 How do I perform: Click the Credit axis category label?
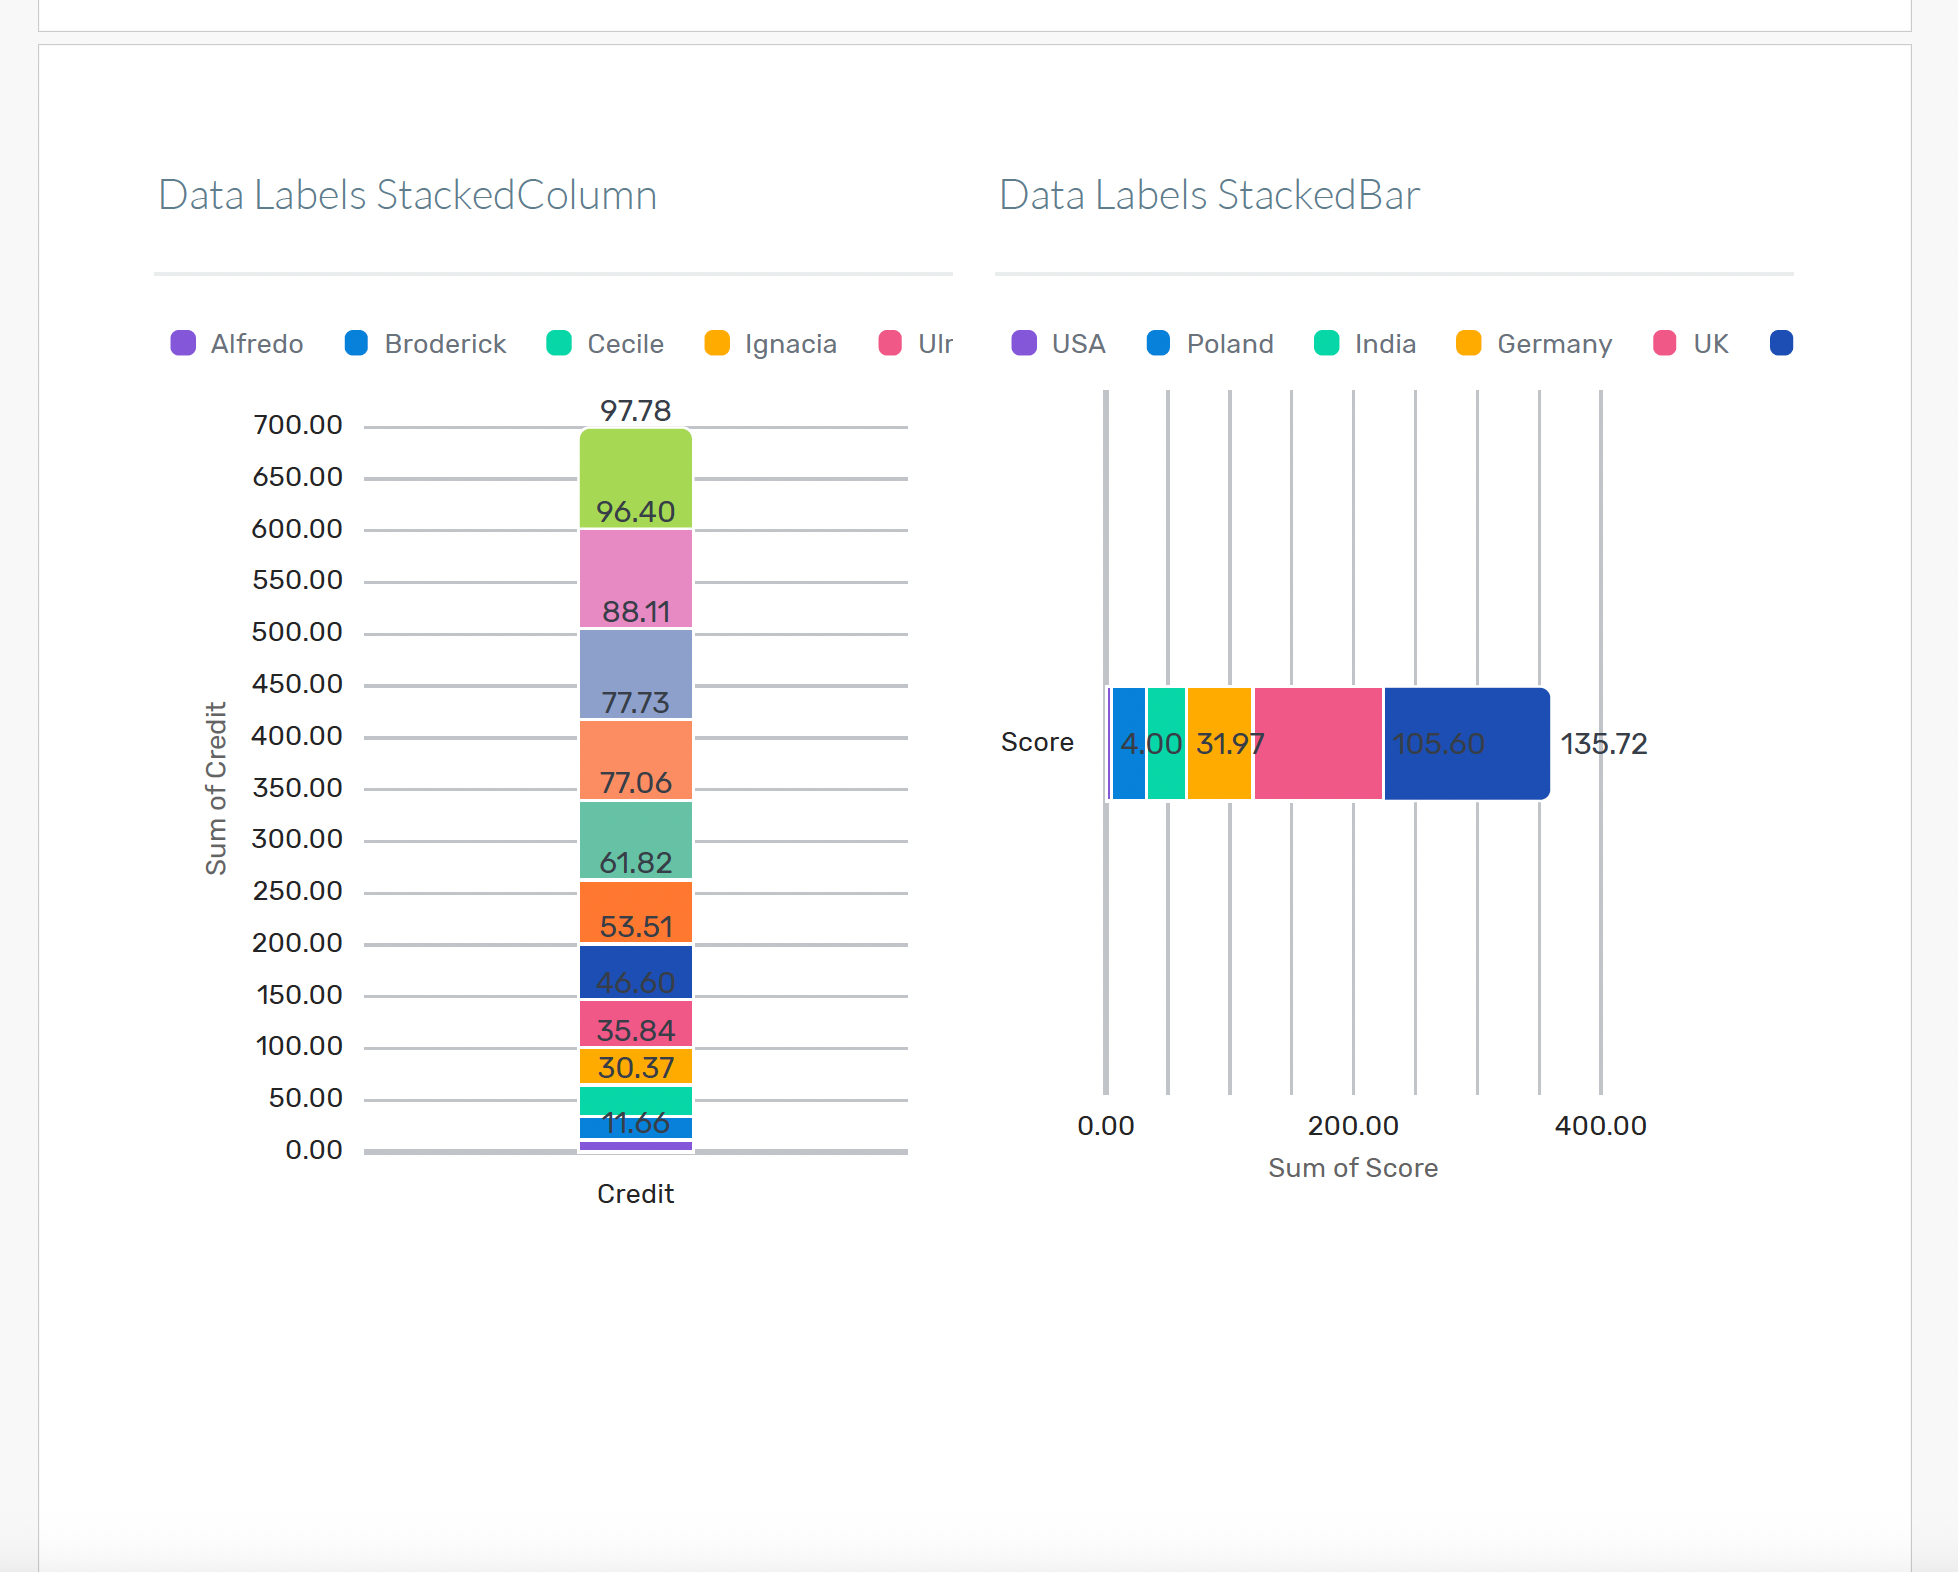[636, 1194]
